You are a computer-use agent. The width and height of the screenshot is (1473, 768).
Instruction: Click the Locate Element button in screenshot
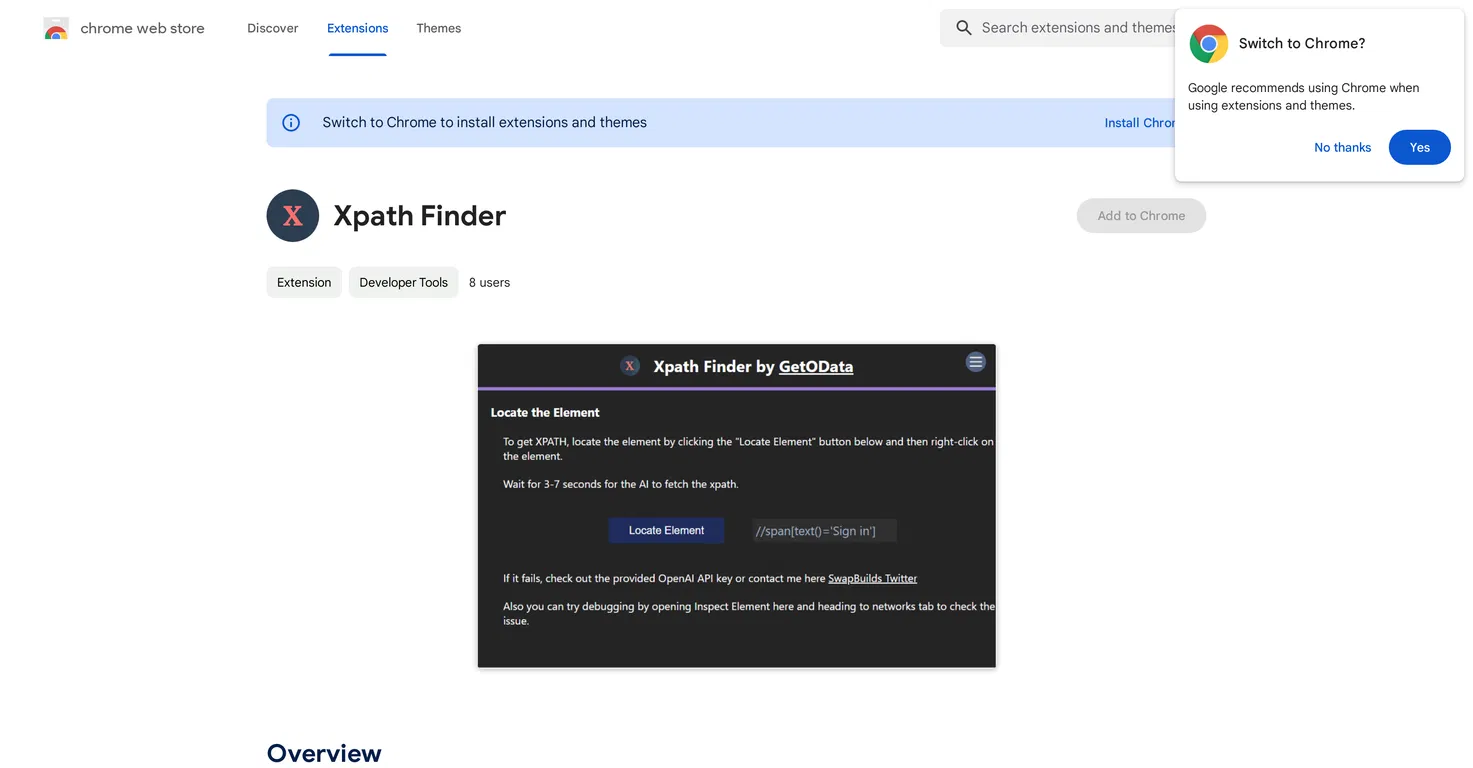pyautogui.click(x=666, y=530)
